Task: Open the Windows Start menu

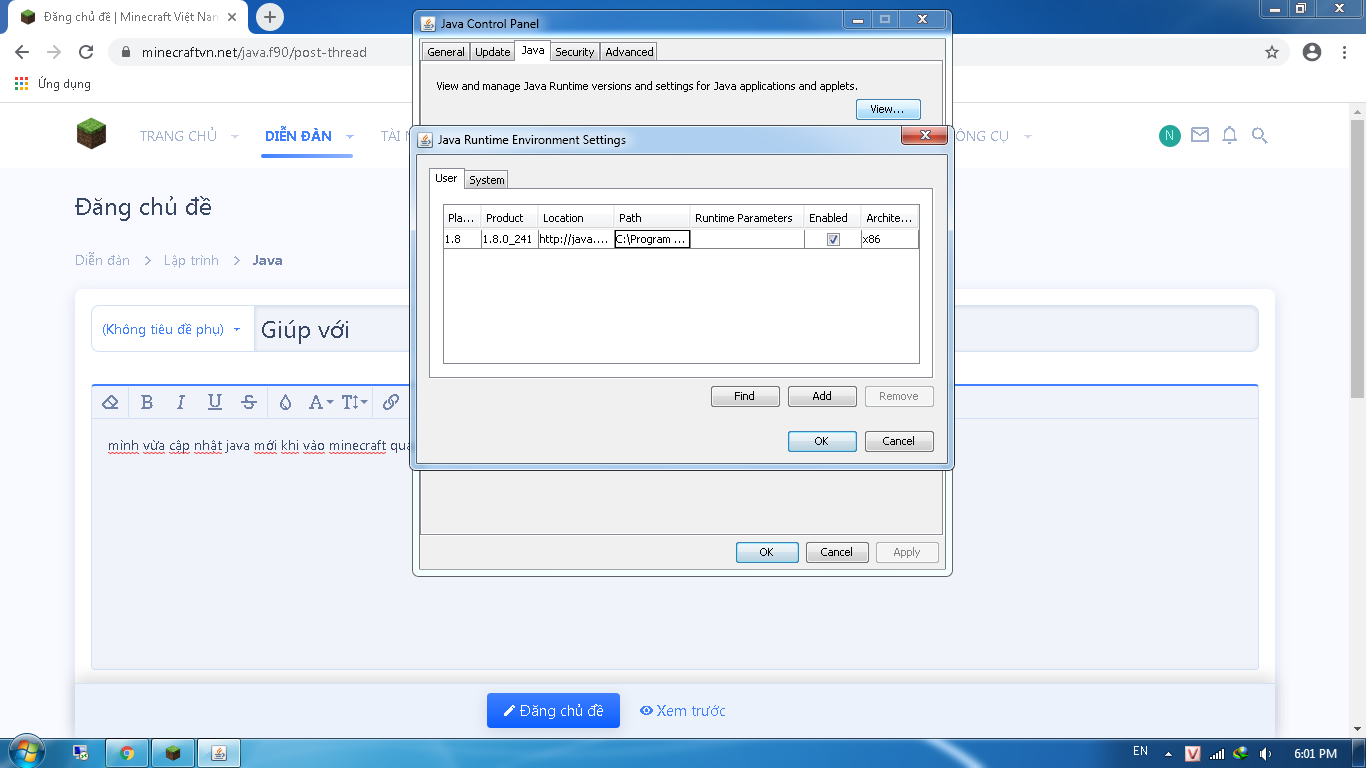Action: pyautogui.click(x=26, y=752)
